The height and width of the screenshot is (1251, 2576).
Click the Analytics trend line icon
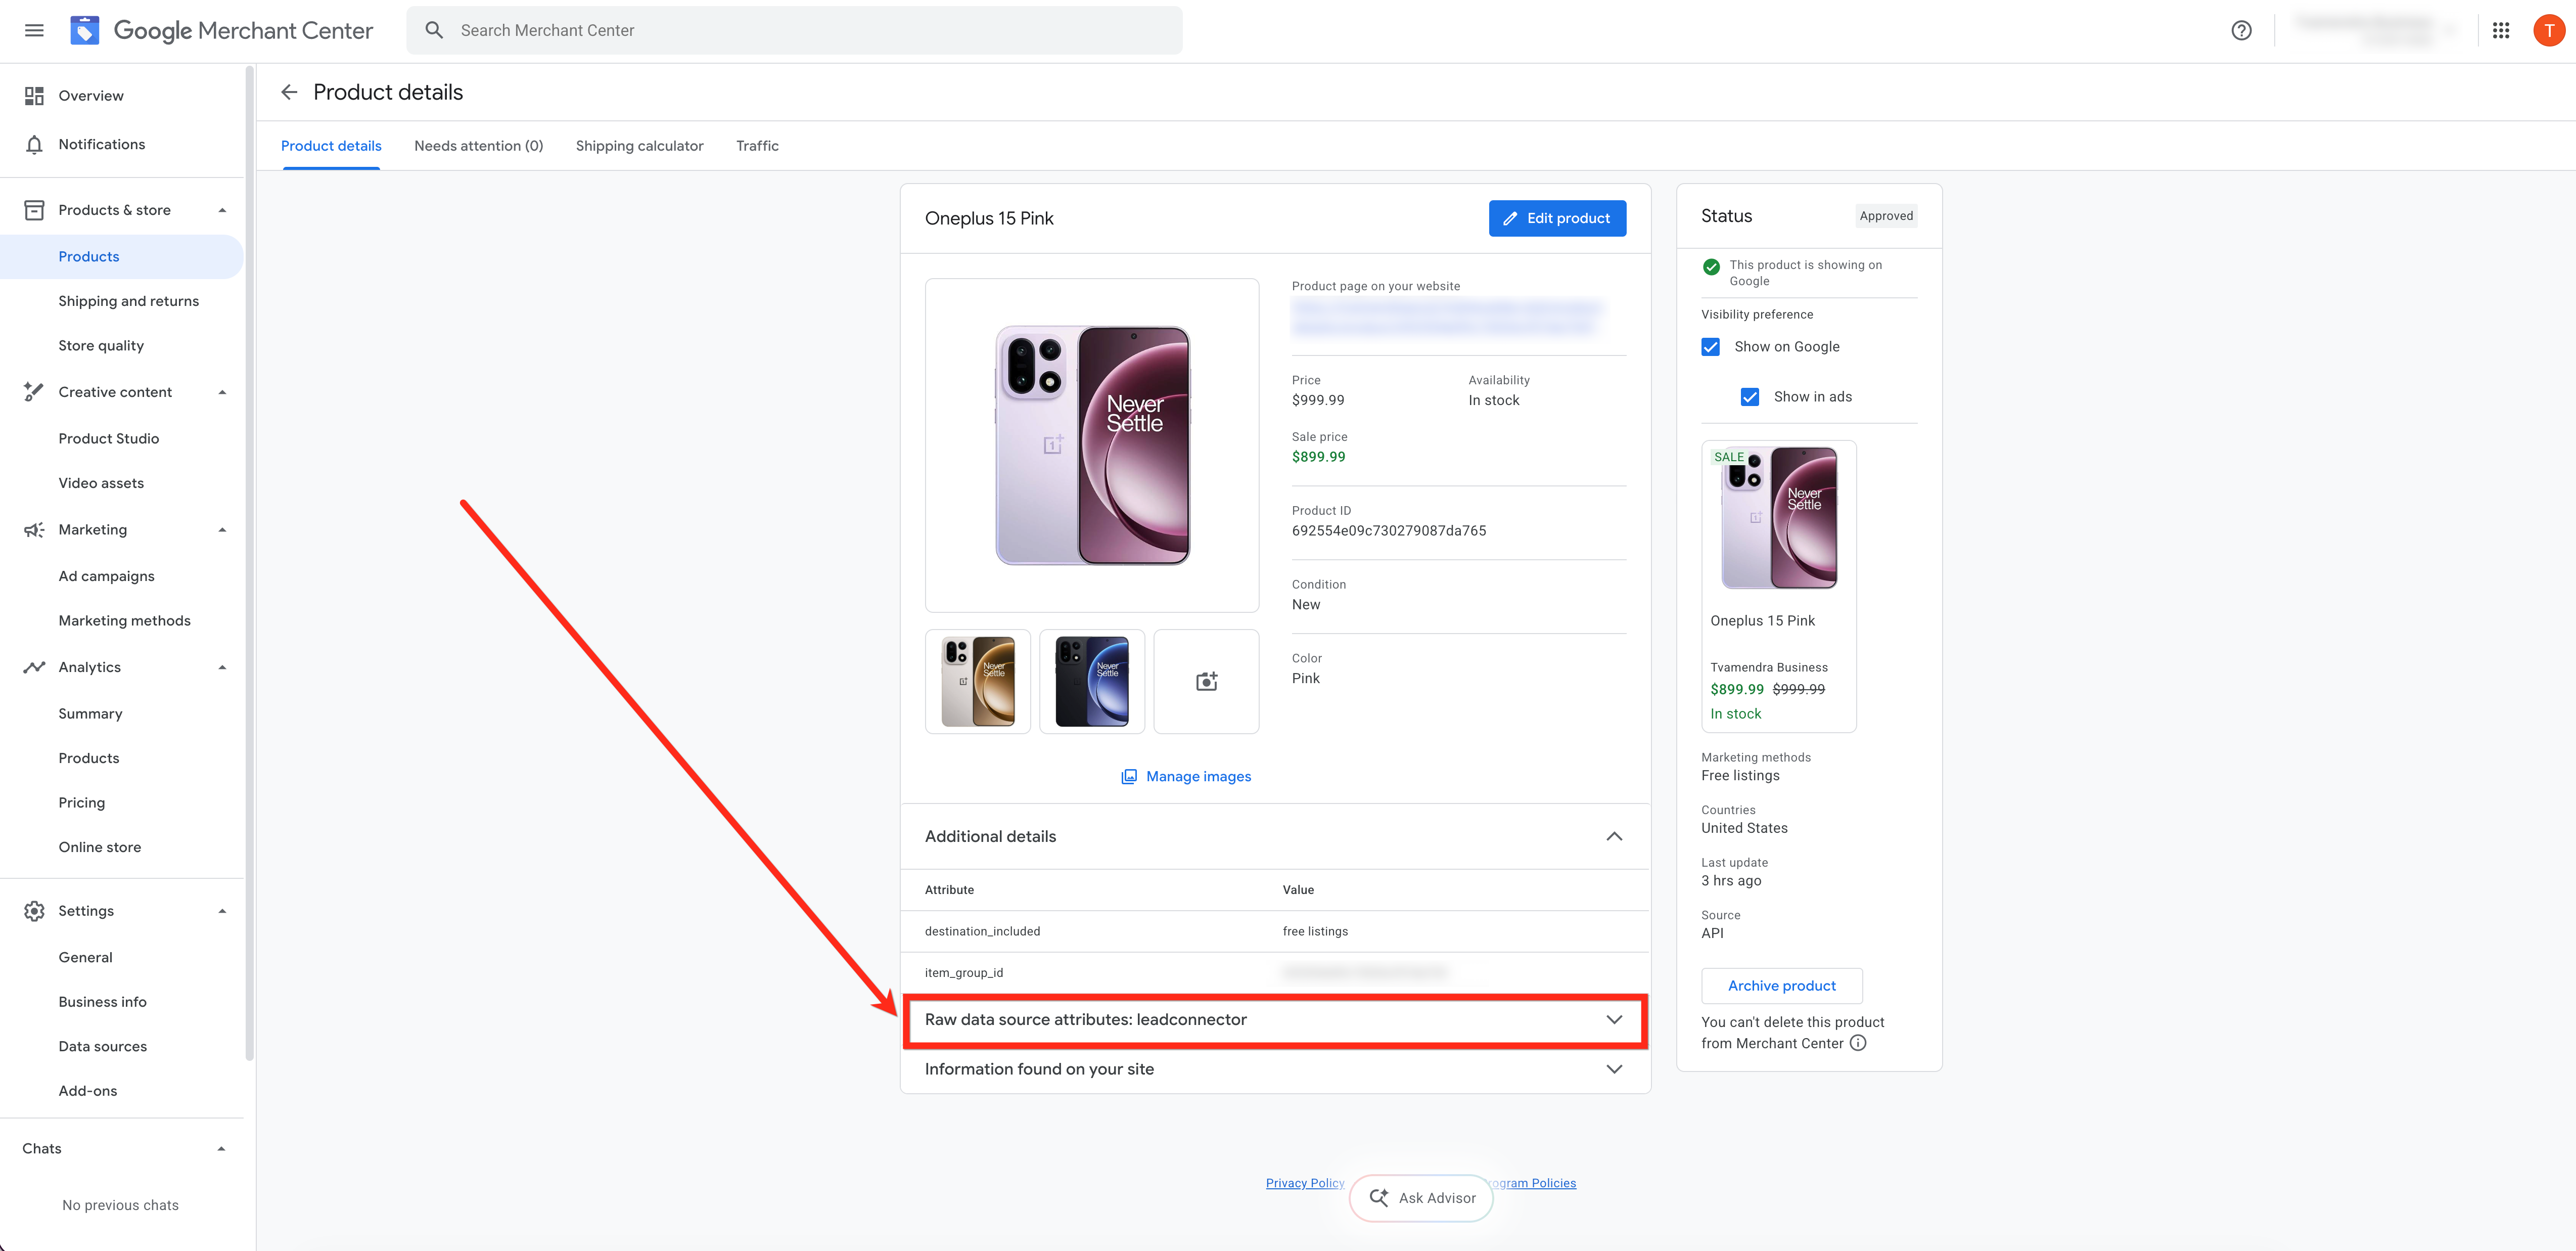(34, 667)
